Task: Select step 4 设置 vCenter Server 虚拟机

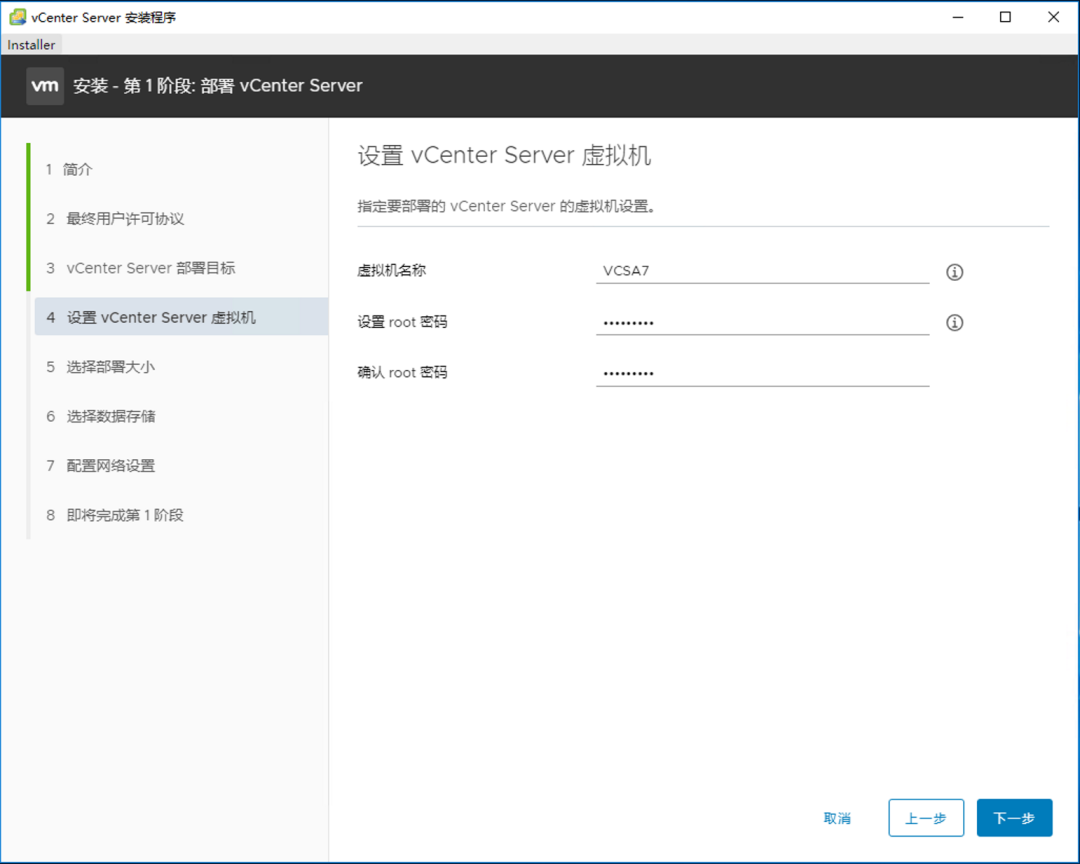Action: (x=180, y=317)
